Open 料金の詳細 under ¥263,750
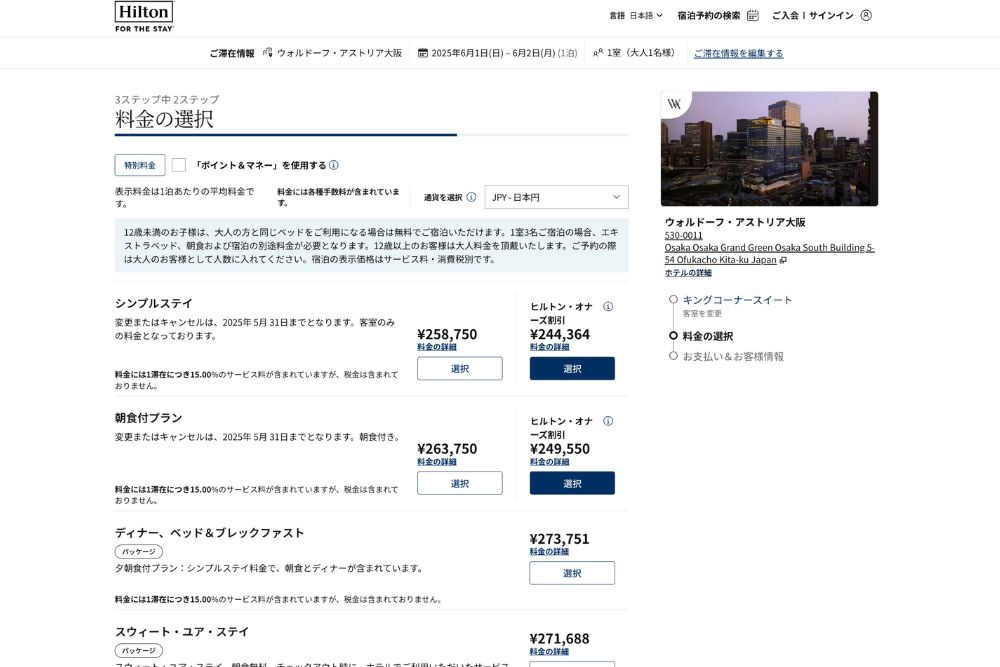This screenshot has height=667, width=1000. (437, 462)
